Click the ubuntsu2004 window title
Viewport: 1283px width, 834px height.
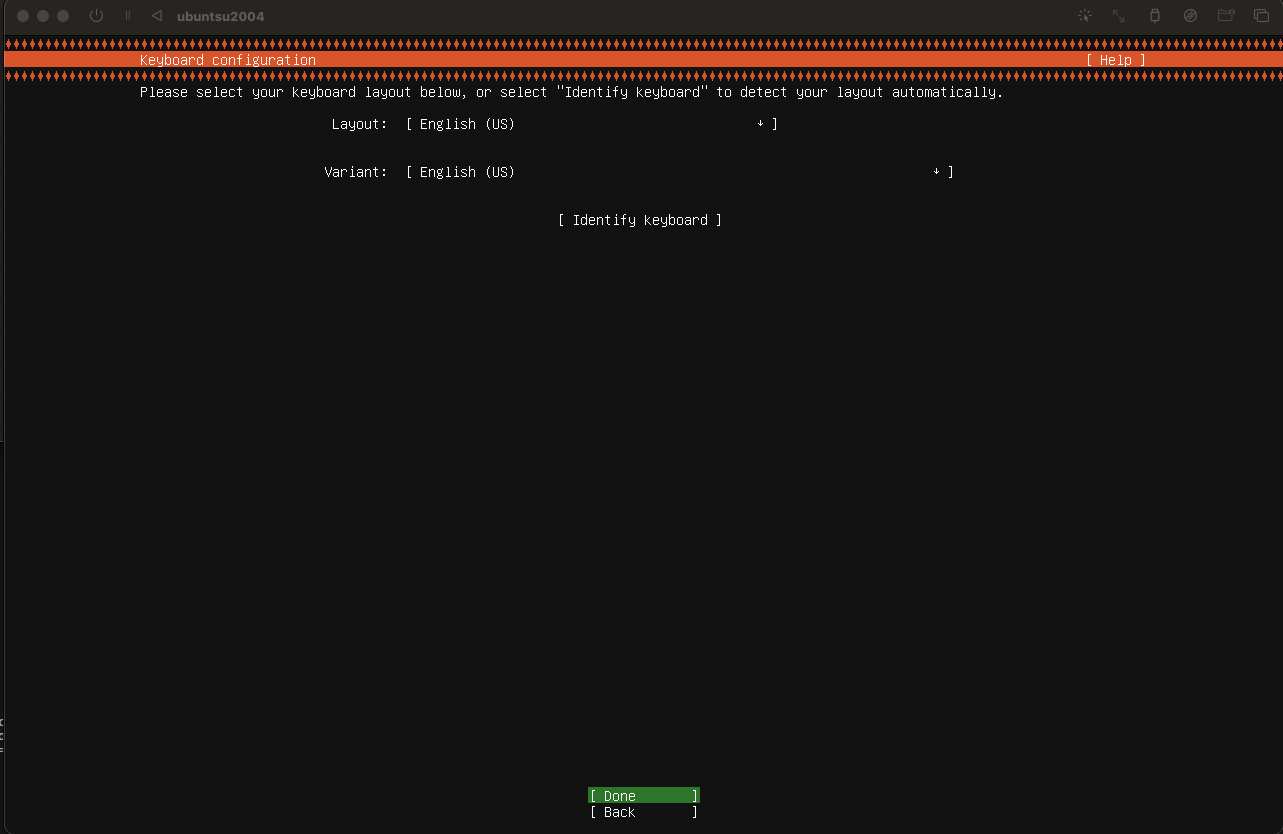220,16
